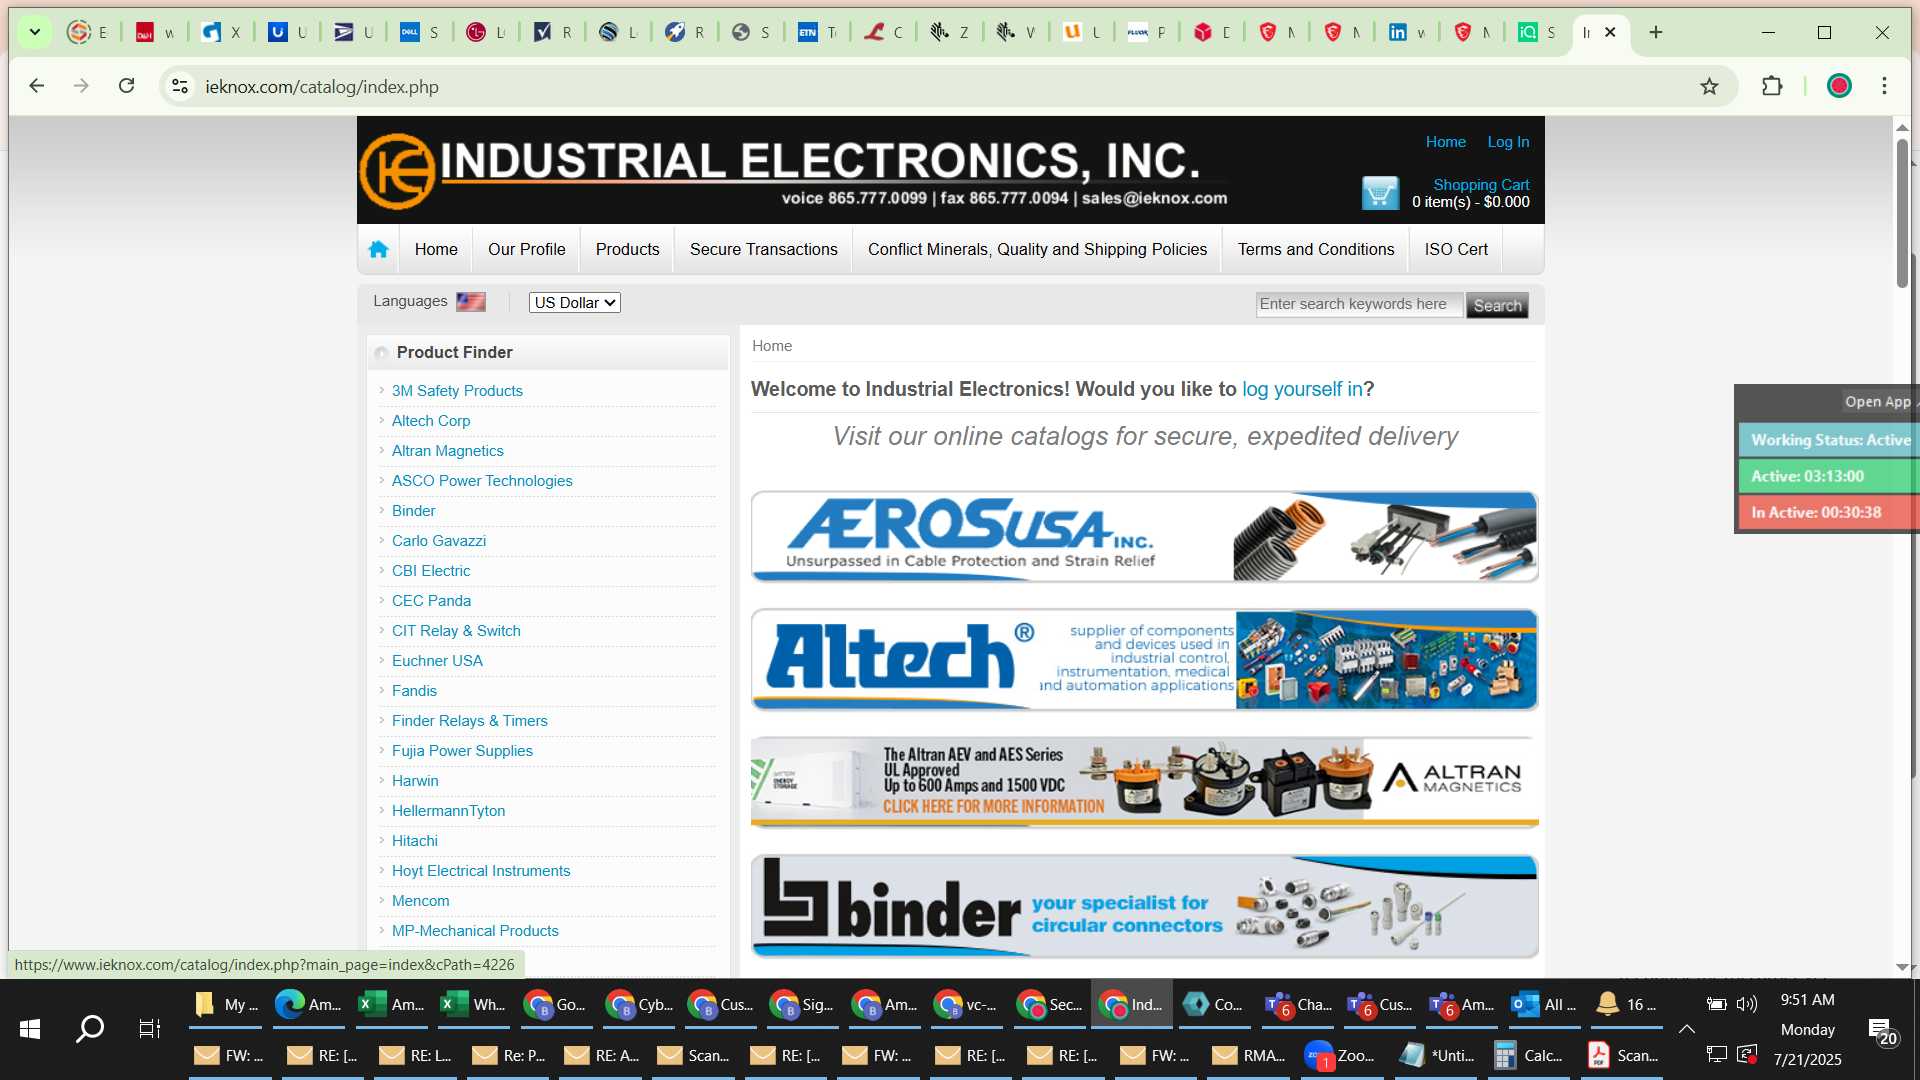1920x1080 pixels.
Task: View site information icon in address bar
Action: click(x=180, y=86)
